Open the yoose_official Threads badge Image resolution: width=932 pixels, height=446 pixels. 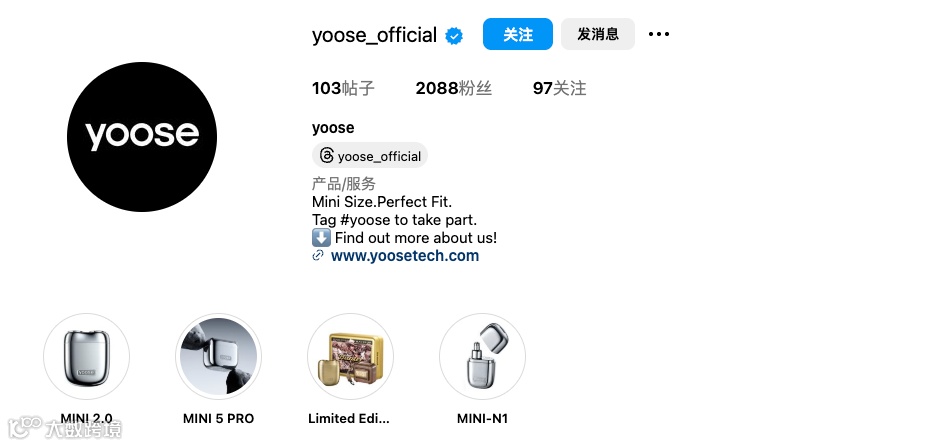click(x=370, y=156)
